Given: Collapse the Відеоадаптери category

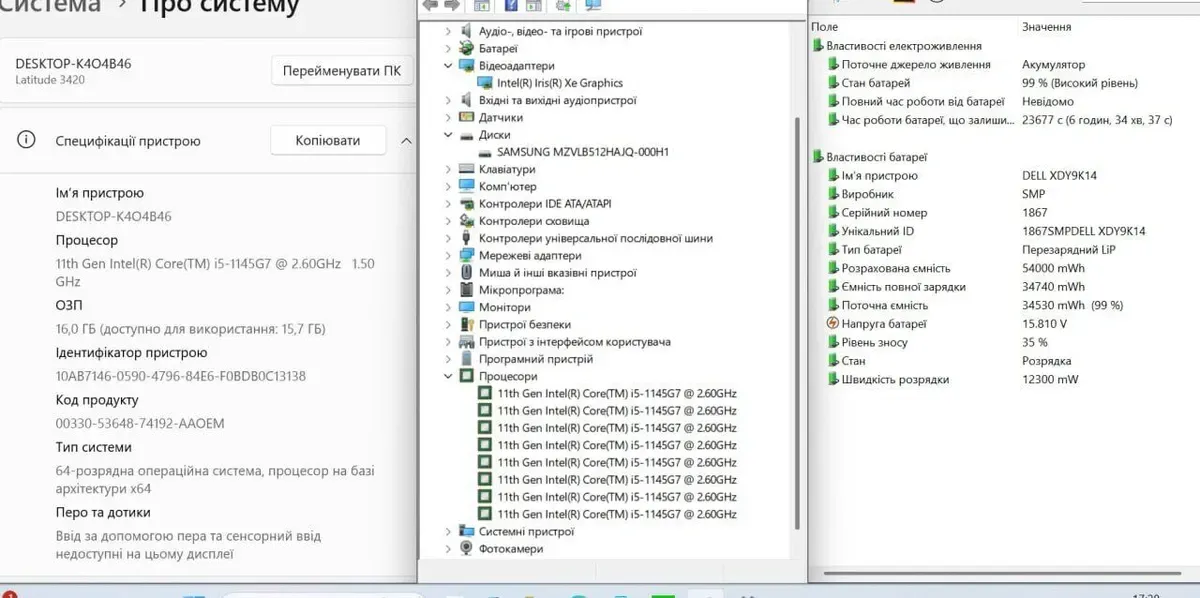Looking at the screenshot, I should 448,66.
